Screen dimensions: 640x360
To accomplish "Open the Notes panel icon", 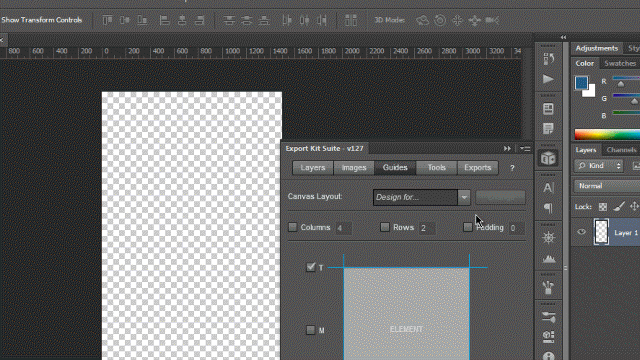I will (x=548, y=129).
